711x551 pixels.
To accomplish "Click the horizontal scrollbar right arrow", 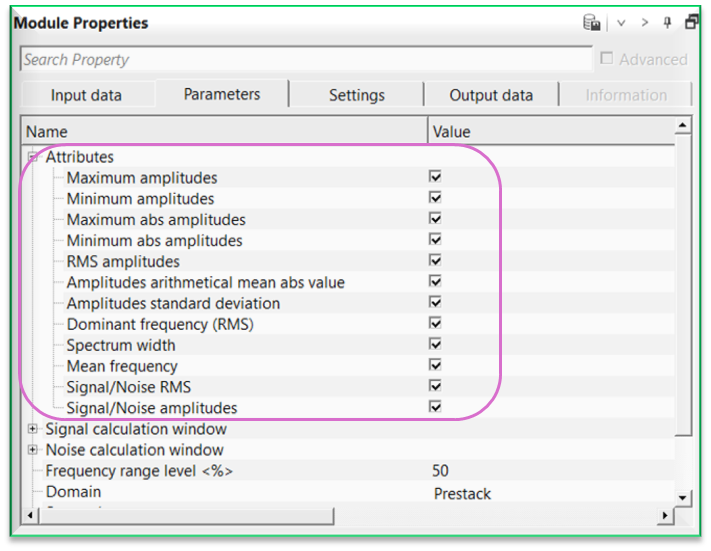I will tap(664, 515).
